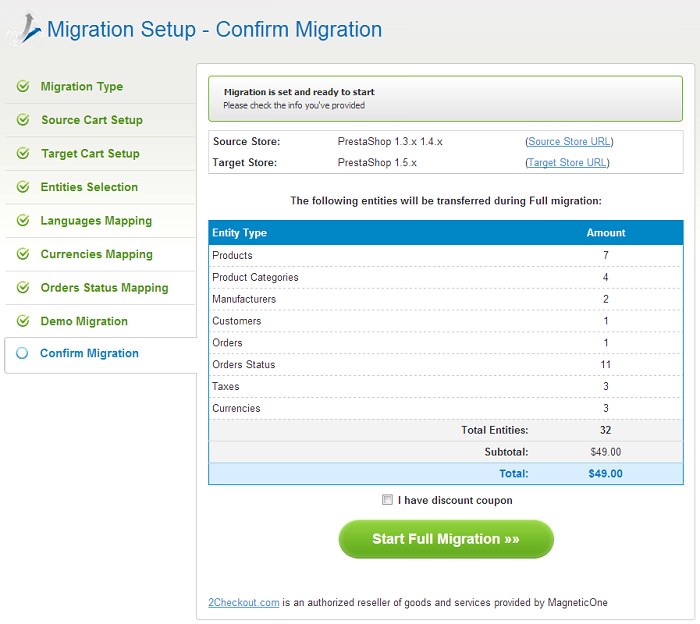The height and width of the screenshot is (624, 700).
Task: Click the Orders Status Mapping checkmark icon
Action: click(23, 287)
